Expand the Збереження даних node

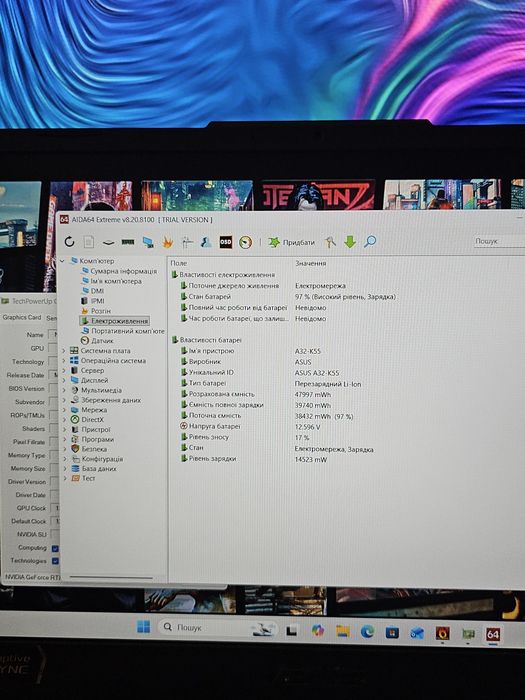(x=64, y=400)
